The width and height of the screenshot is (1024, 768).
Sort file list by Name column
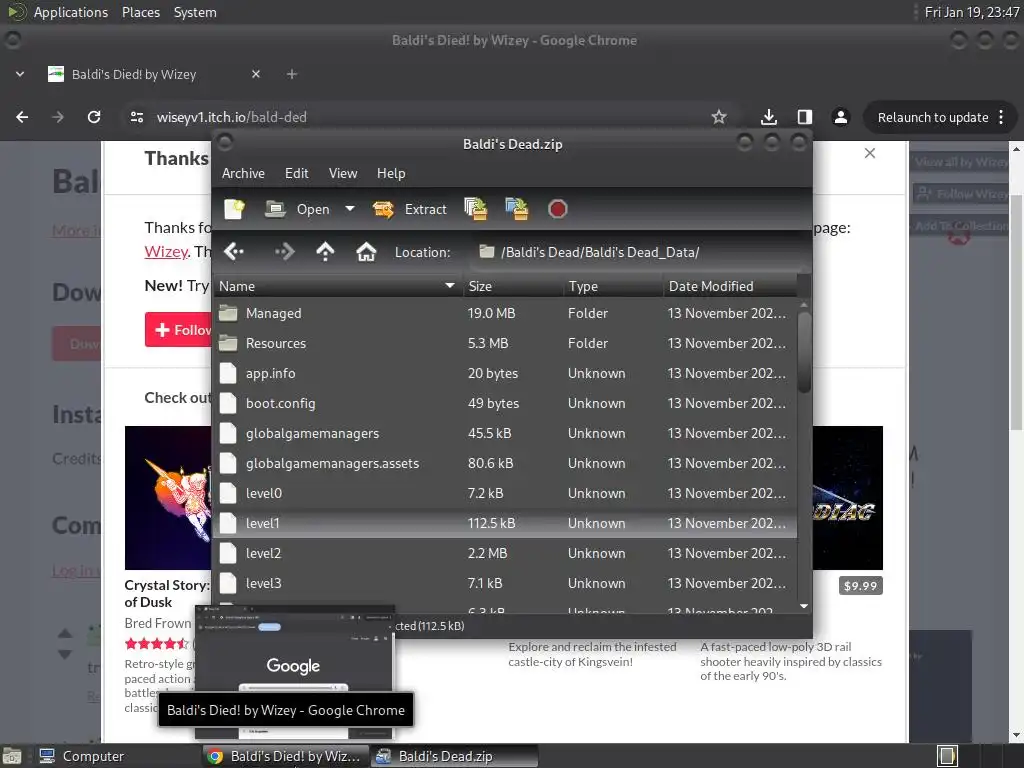tap(338, 286)
